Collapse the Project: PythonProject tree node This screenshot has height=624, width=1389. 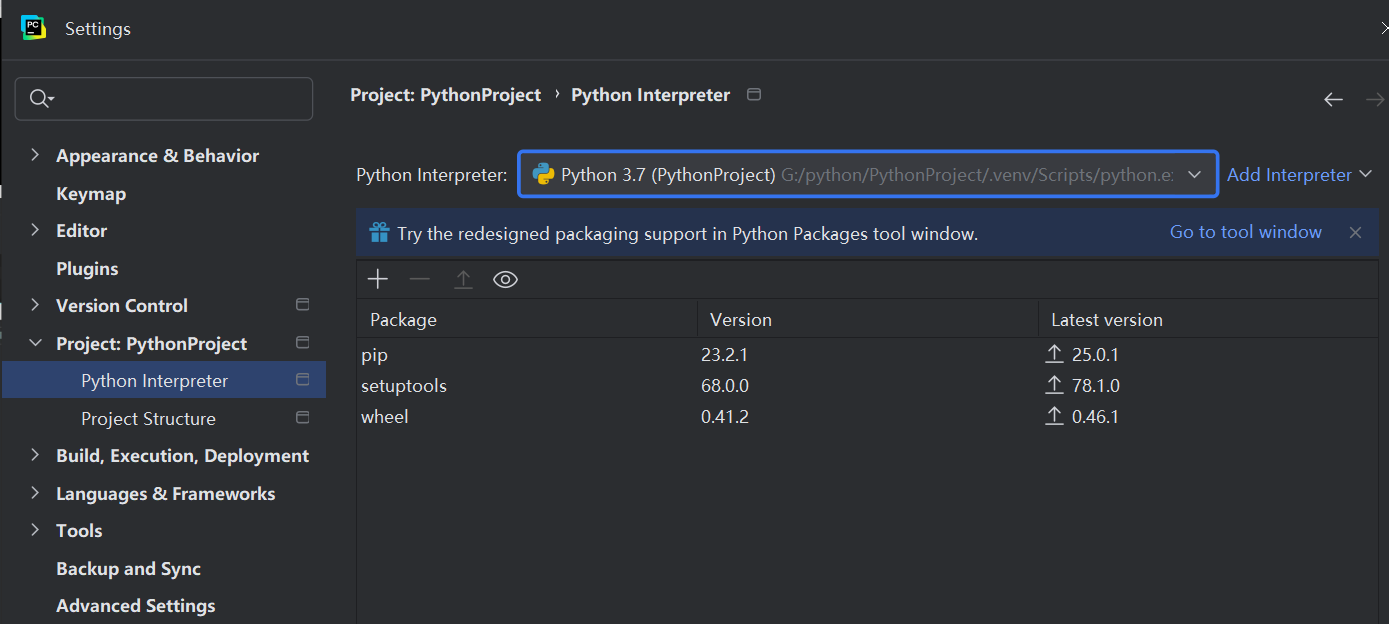click(x=35, y=343)
